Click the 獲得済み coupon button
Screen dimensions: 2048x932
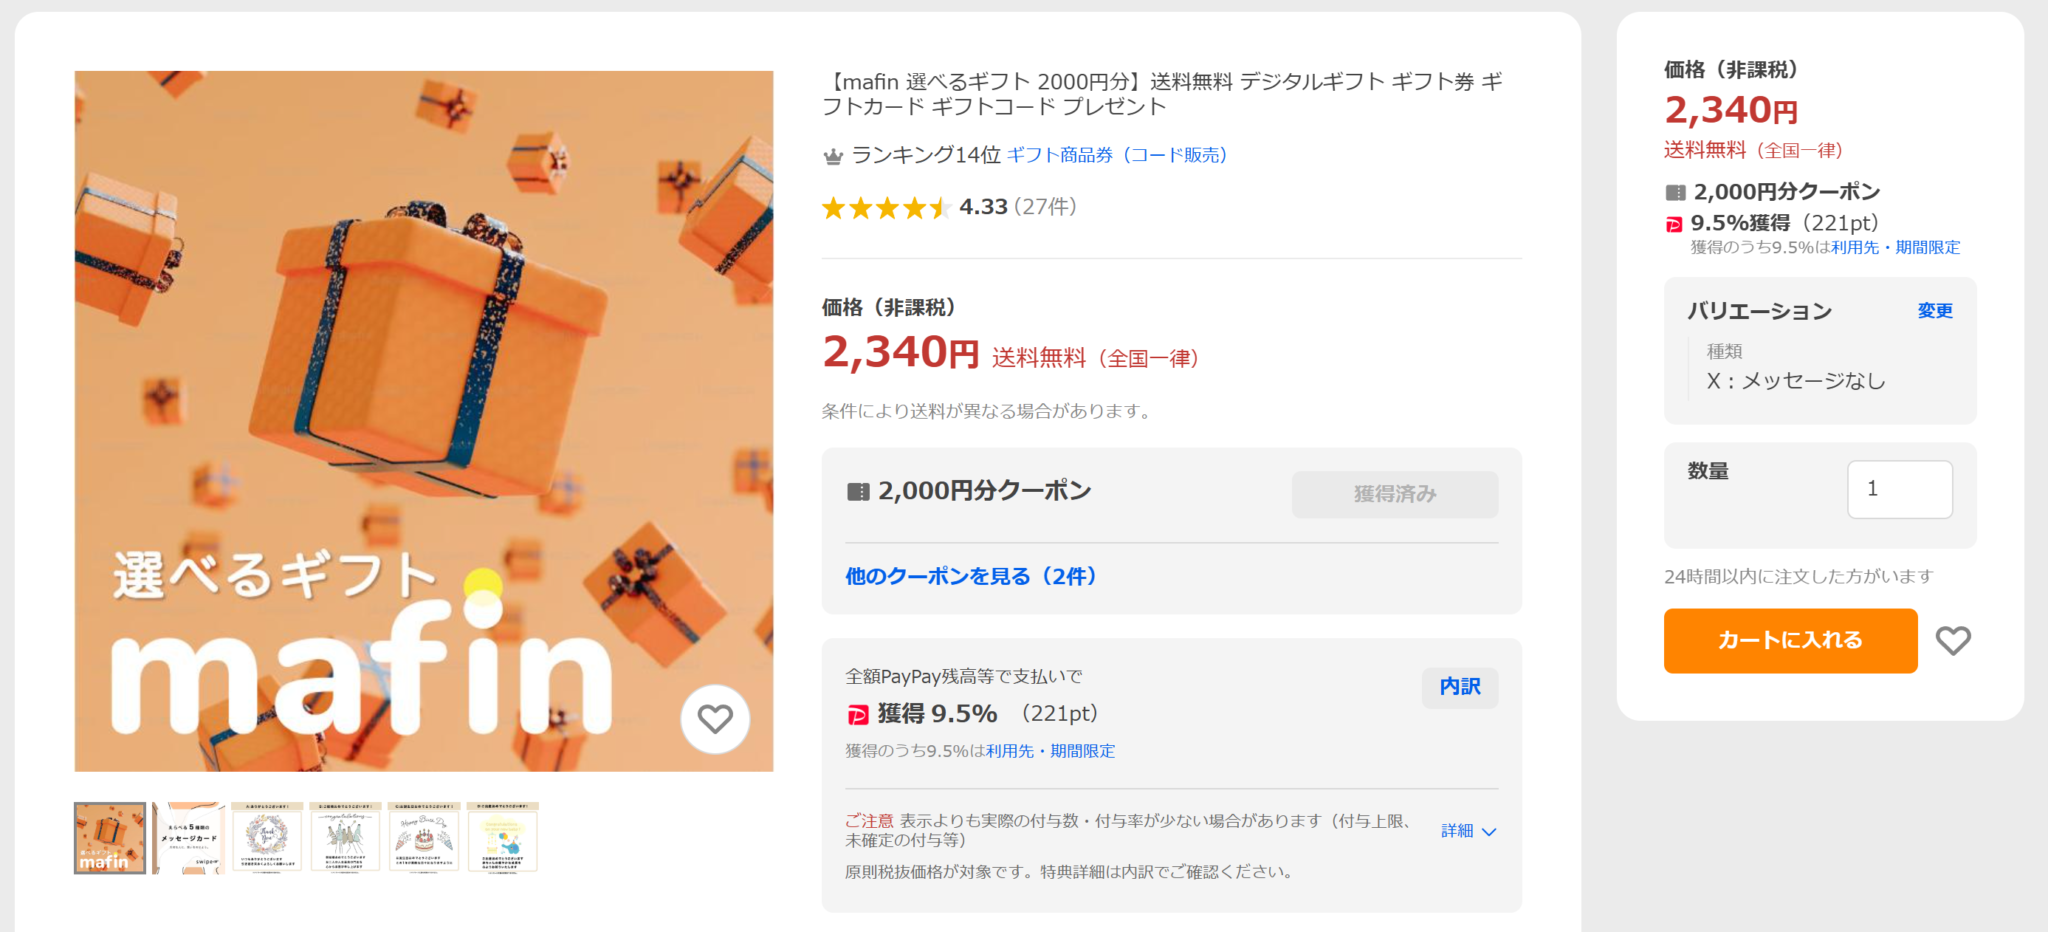[x=1394, y=494]
